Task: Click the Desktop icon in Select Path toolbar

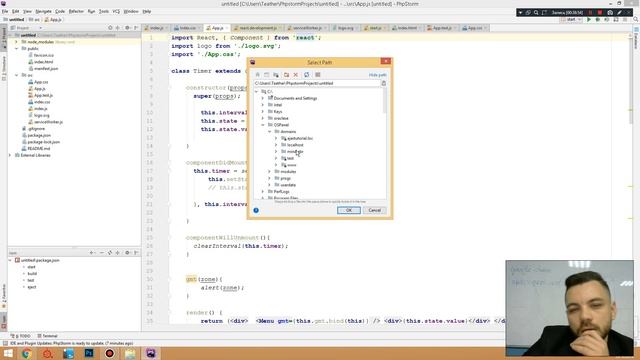Action: (x=267, y=75)
